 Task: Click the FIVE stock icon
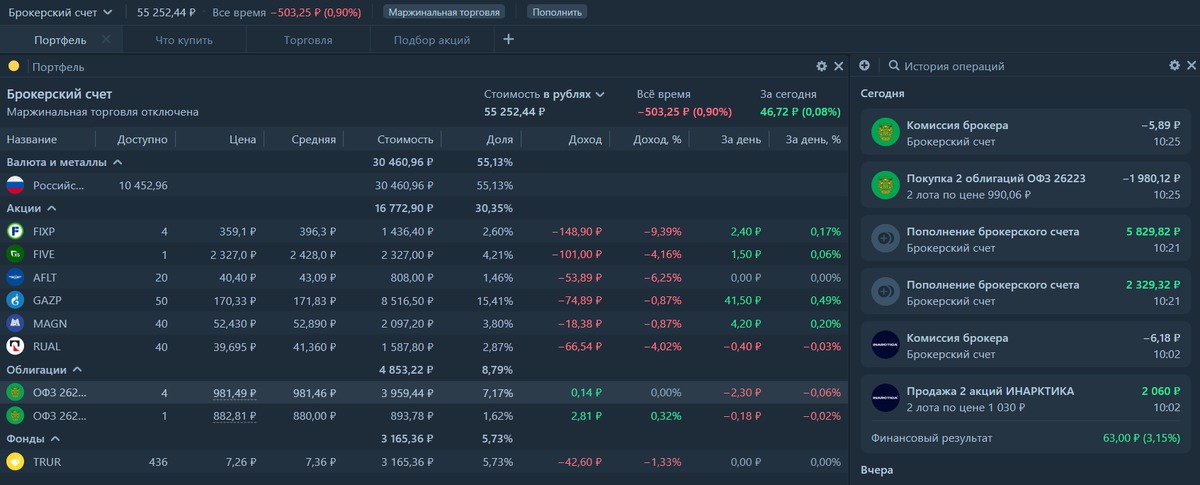coord(15,254)
